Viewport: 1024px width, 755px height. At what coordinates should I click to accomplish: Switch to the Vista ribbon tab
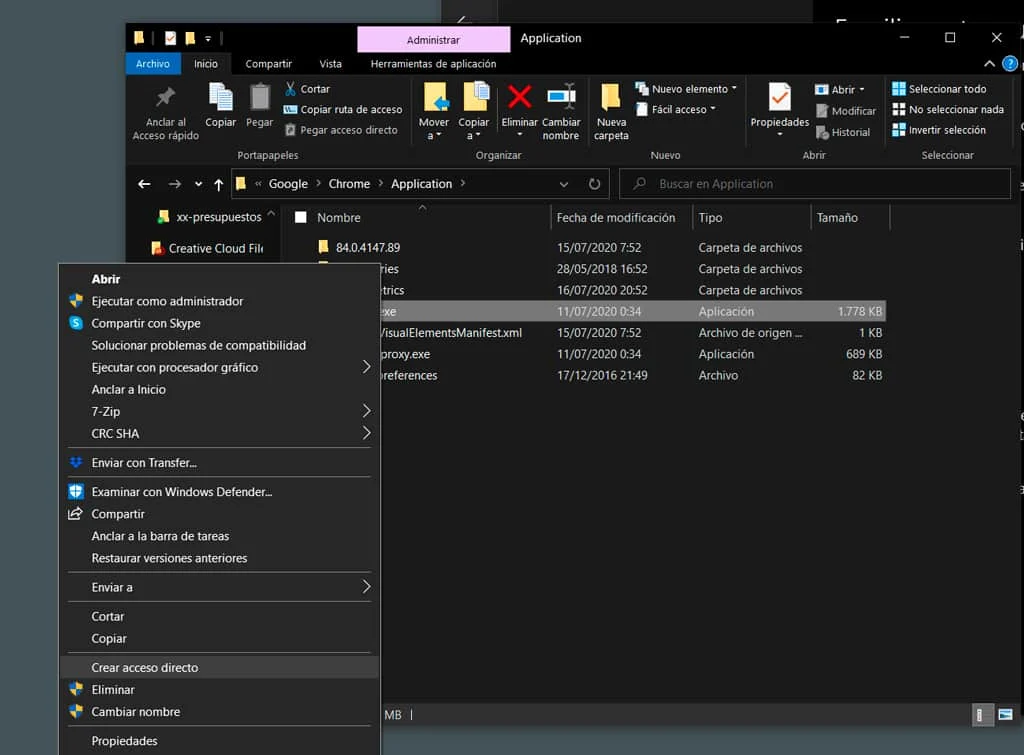330,63
